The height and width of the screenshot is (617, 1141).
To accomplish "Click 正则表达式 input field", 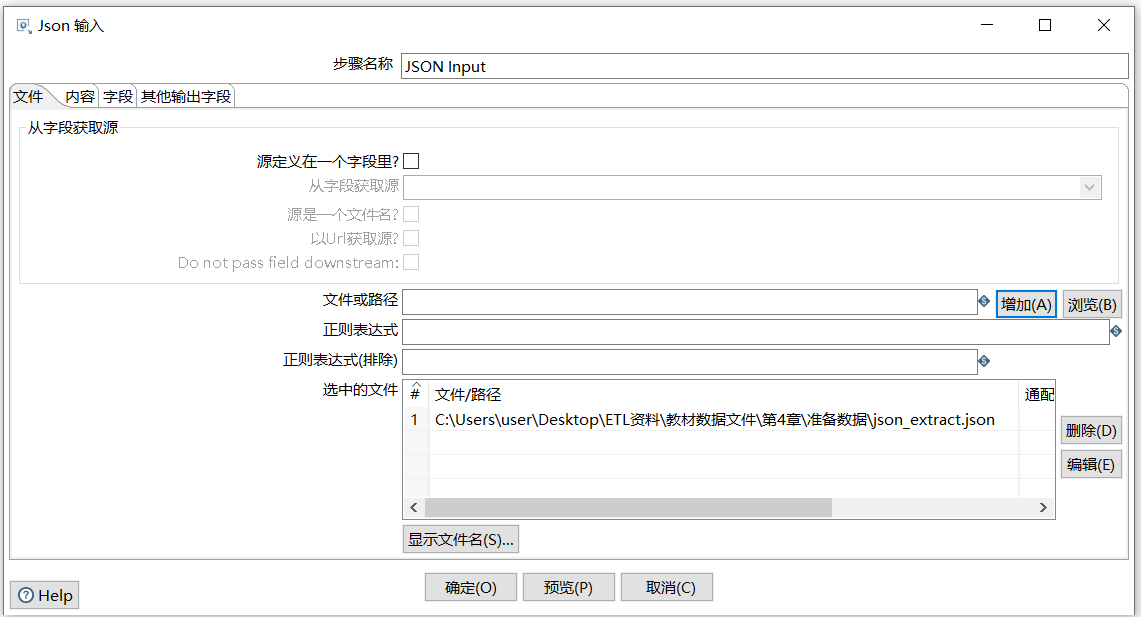I will click(x=755, y=332).
